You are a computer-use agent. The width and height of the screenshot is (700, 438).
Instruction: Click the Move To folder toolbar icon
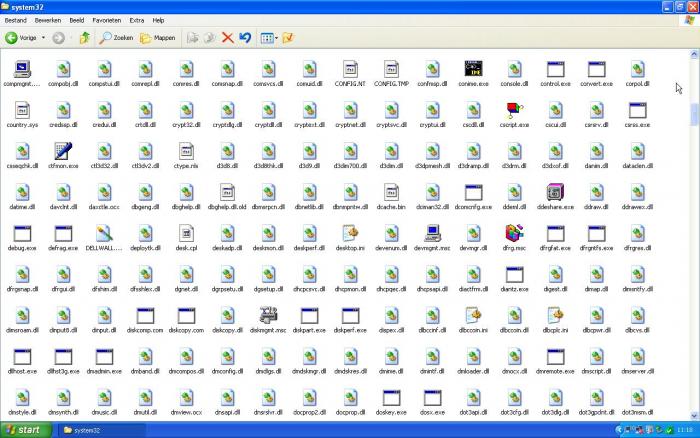coord(192,38)
